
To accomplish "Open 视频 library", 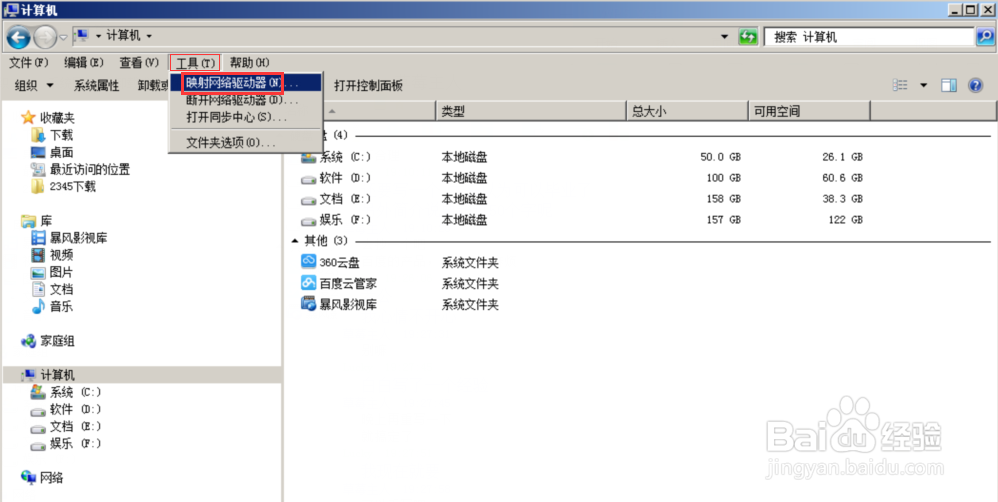I will point(61,255).
